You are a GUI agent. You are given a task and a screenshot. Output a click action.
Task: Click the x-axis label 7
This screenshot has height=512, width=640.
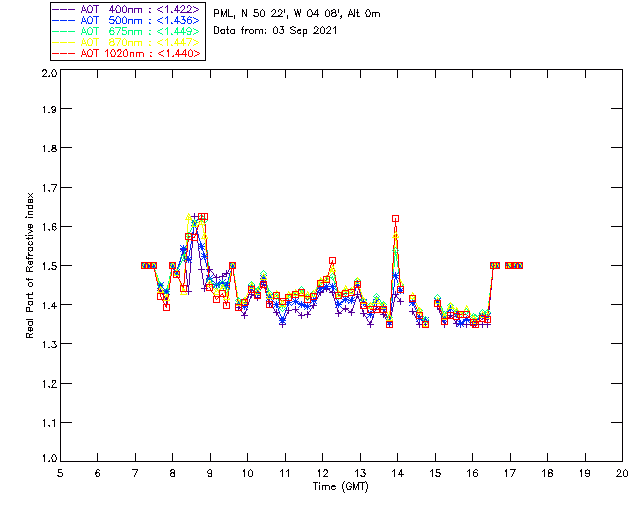(135, 473)
